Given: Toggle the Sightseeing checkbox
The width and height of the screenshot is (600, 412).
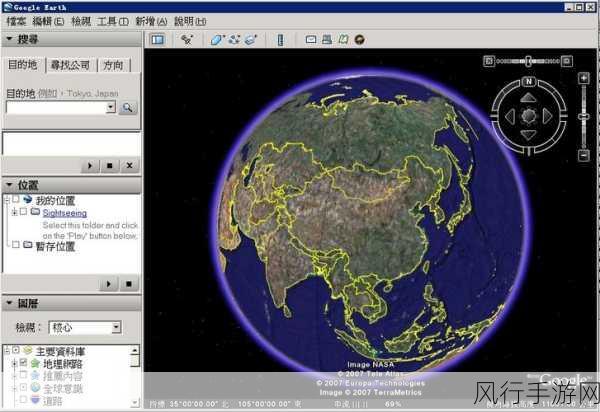Looking at the screenshot, I should 23,212.
